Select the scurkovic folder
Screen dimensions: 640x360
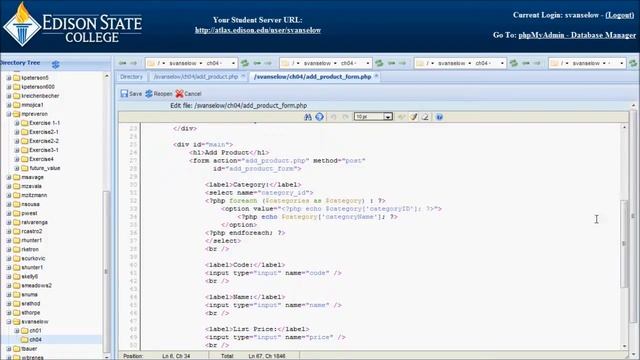(33, 258)
